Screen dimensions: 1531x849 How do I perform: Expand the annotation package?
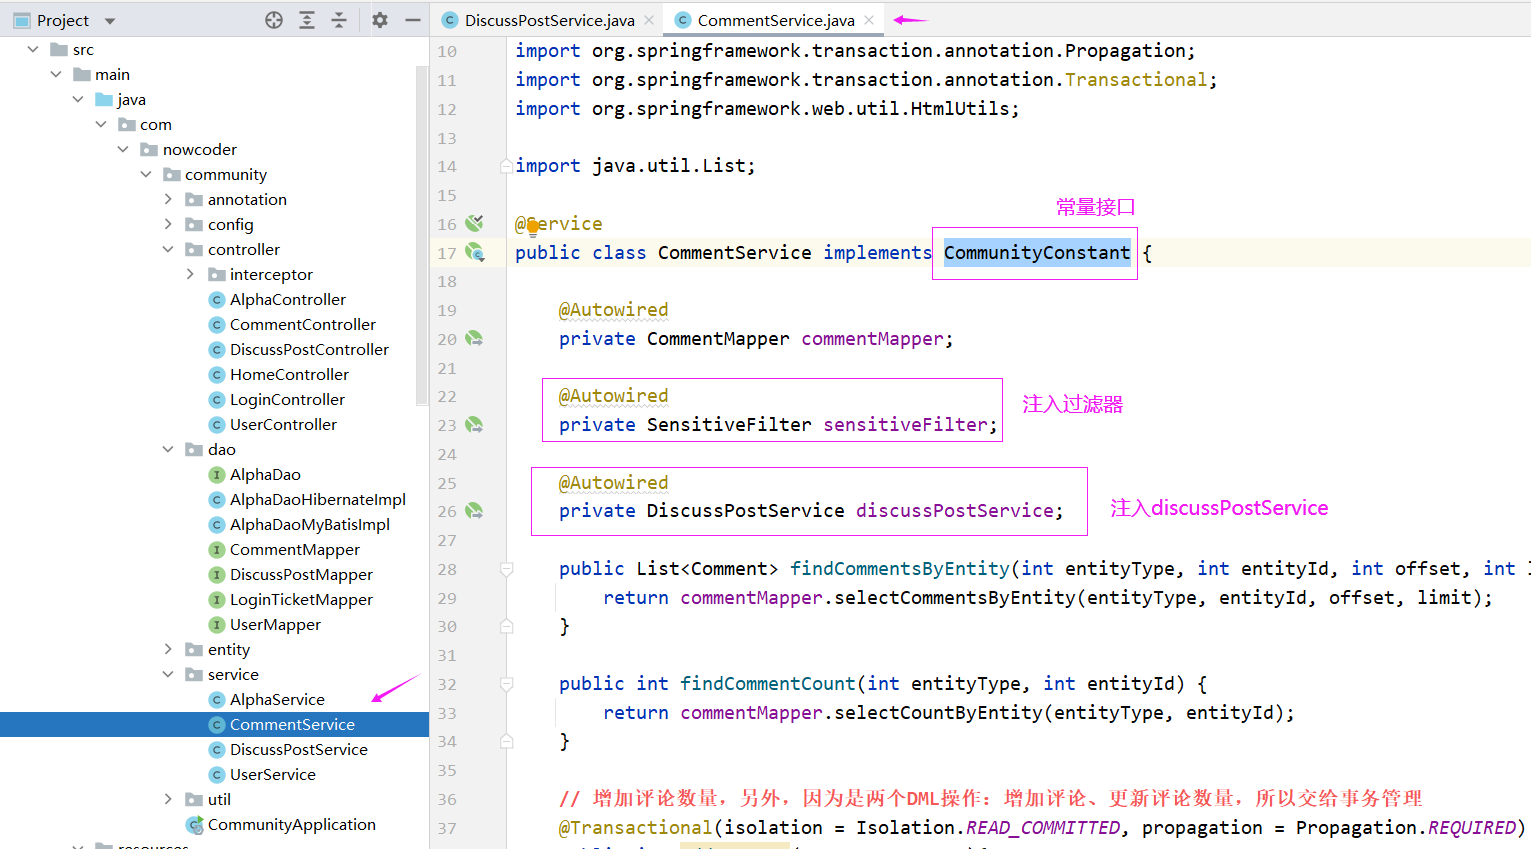coord(168,199)
